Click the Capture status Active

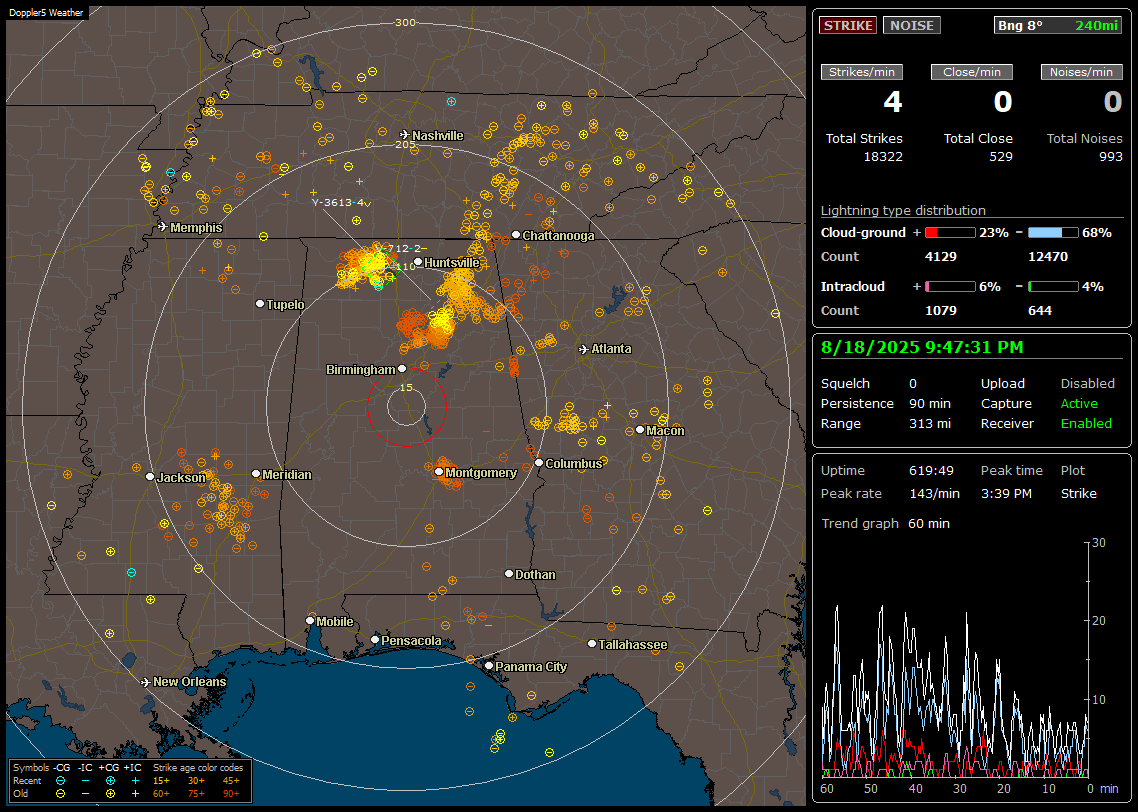pos(1079,403)
